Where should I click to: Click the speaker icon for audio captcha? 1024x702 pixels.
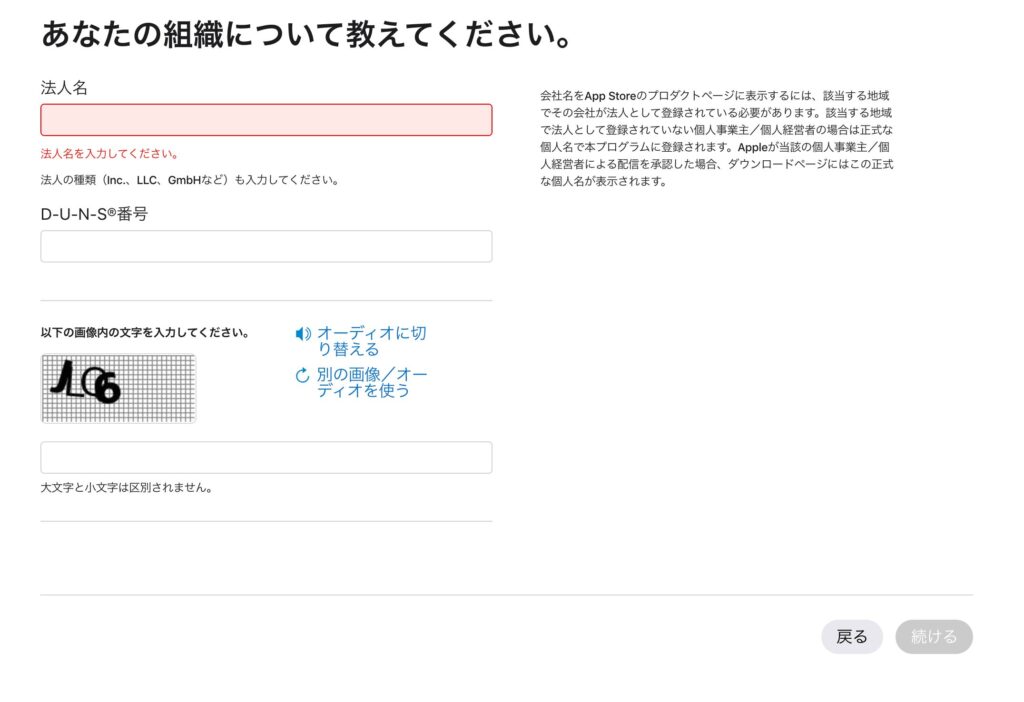coord(303,334)
